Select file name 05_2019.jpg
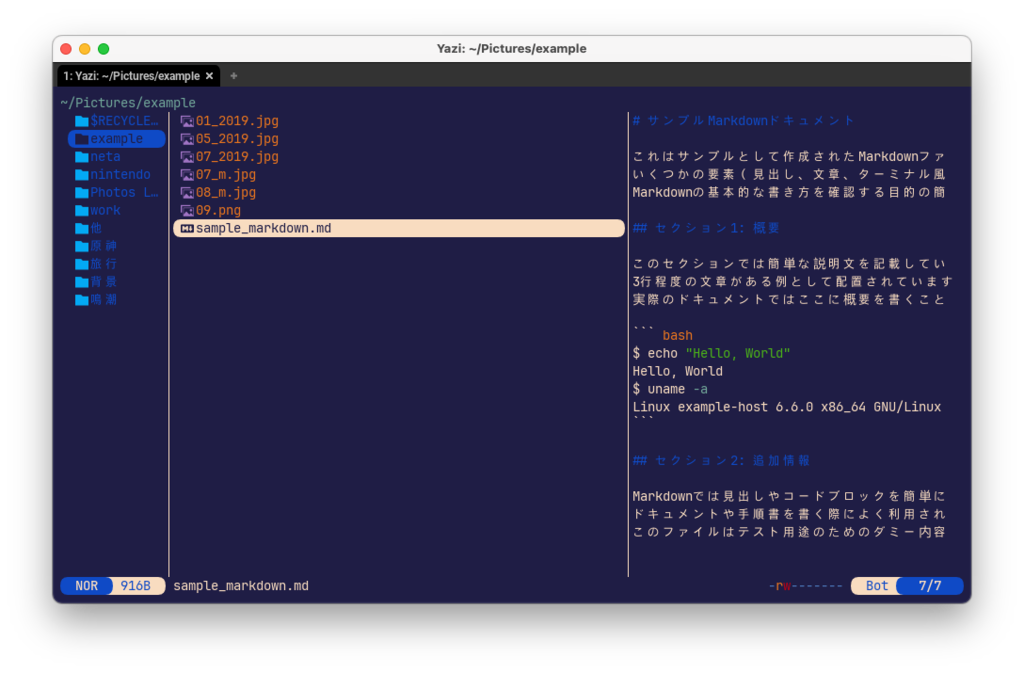Image resolution: width=1024 pixels, height=673 pixels. pos(237,138)
